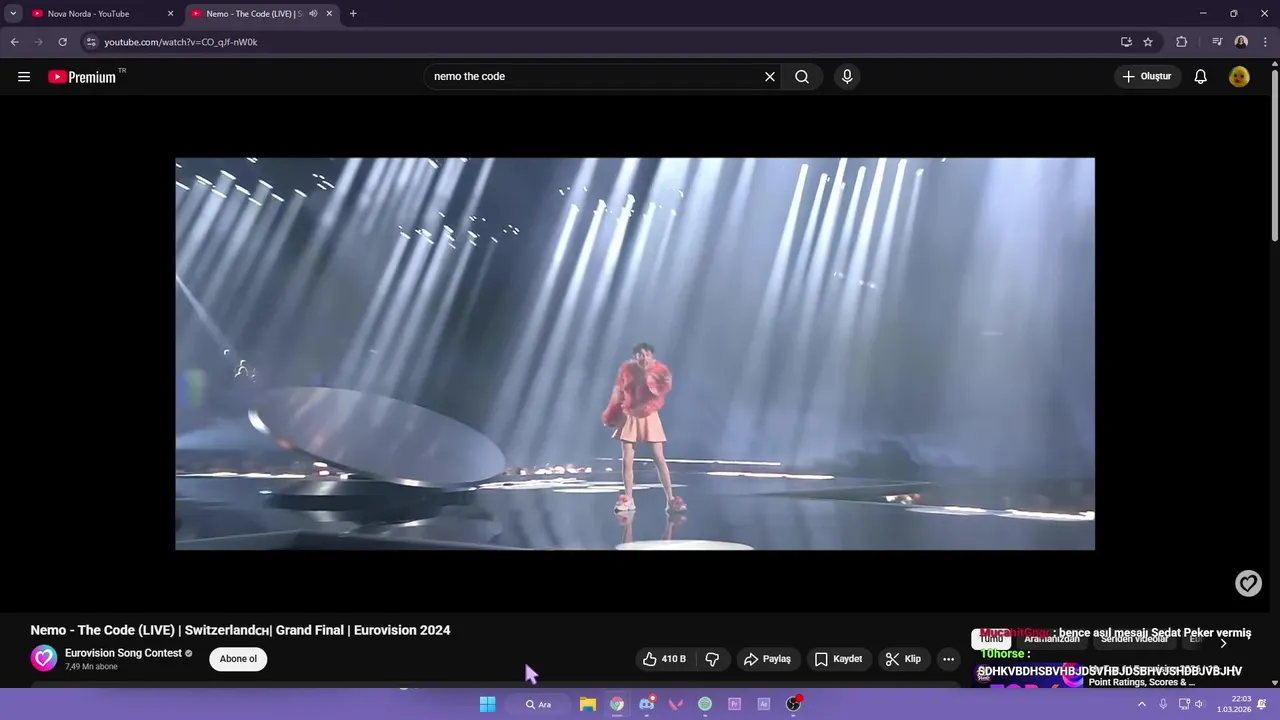Close the Nova Norda tab
Screen dimensions: 1280x720
(x=170, y=14)
